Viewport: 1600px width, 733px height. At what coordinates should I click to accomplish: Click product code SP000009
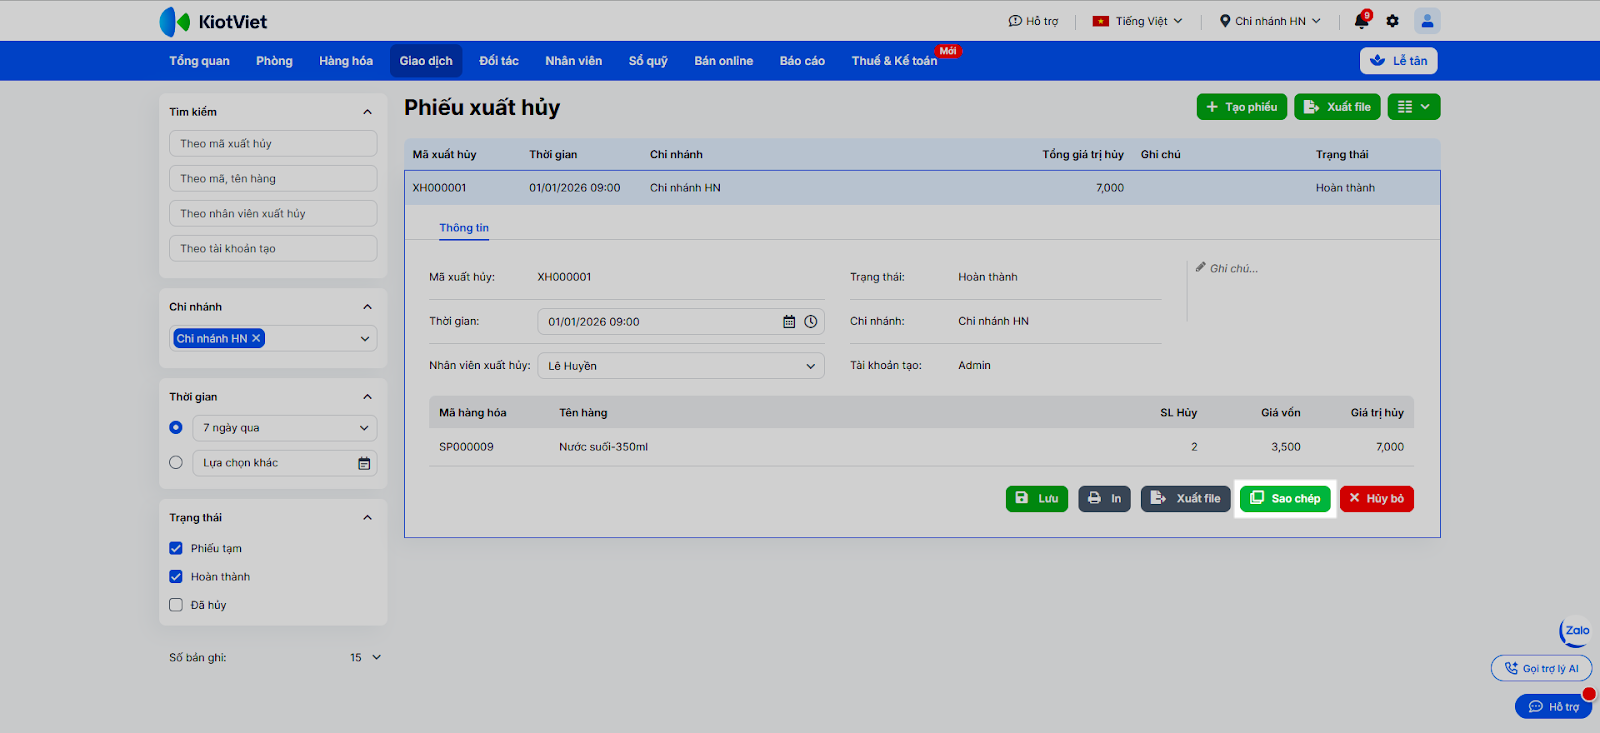tap(466, 447)
